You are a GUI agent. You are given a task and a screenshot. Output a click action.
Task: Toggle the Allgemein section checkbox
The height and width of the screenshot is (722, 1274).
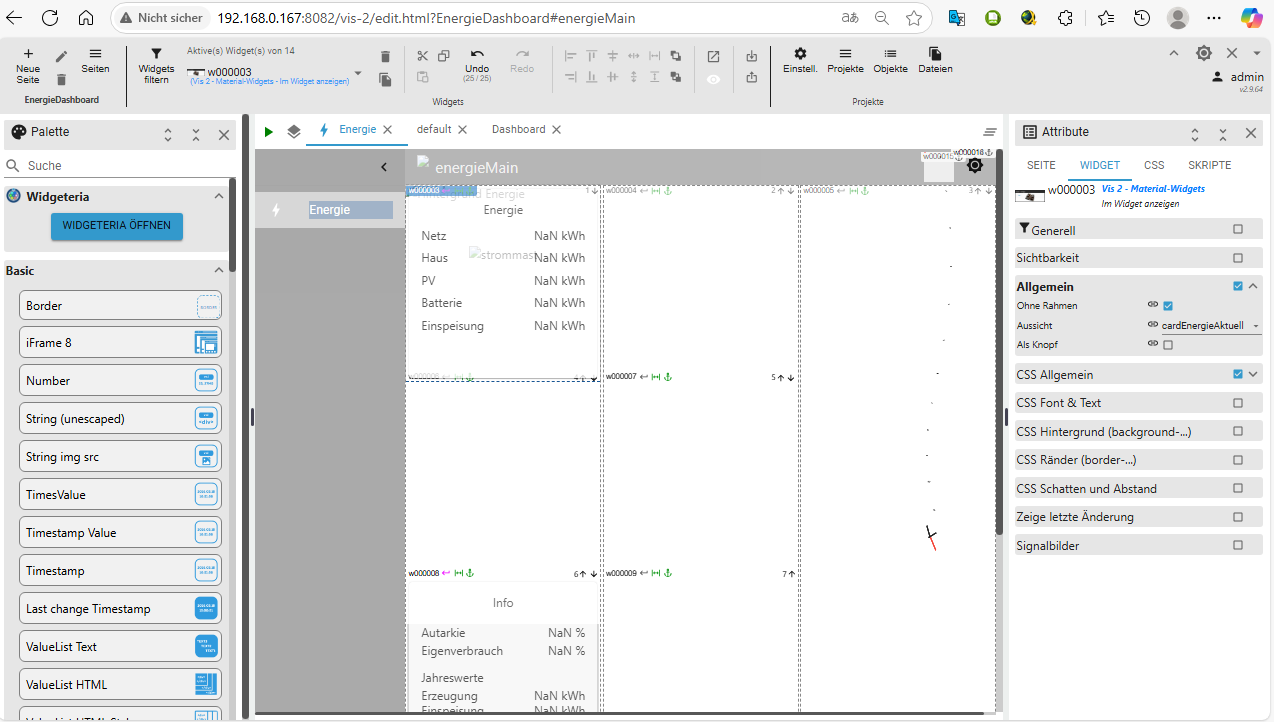coord(1238,286)
